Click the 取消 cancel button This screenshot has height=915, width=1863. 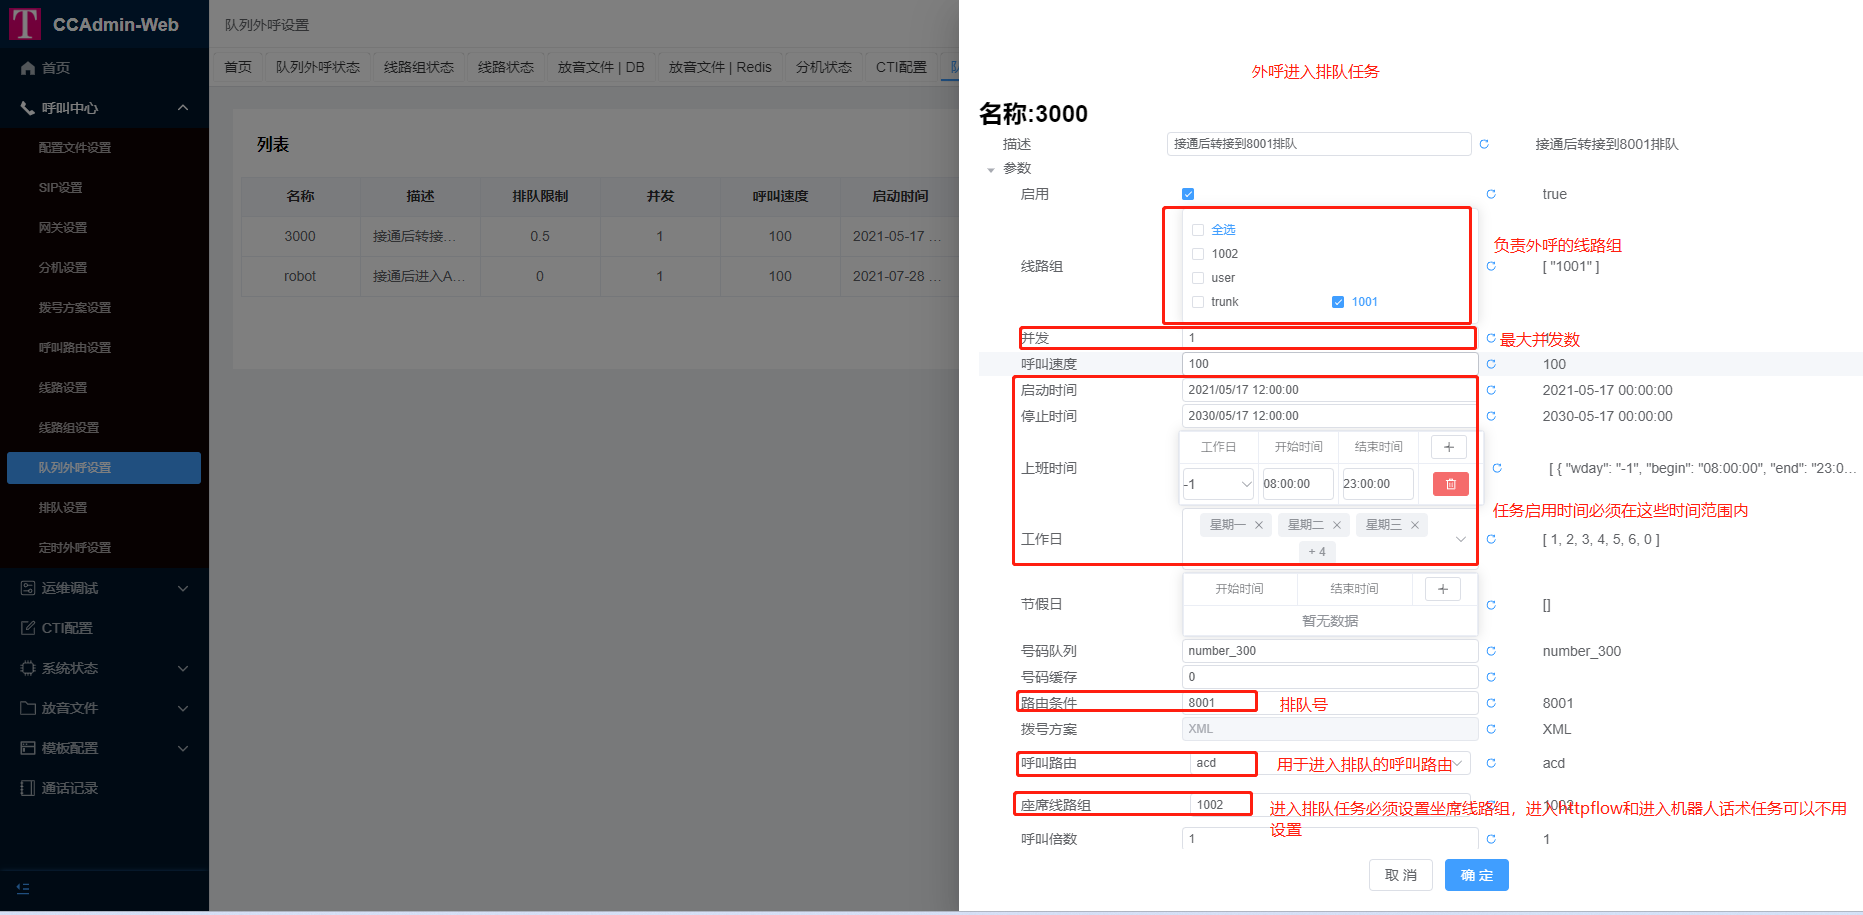tap(1400, 875)
